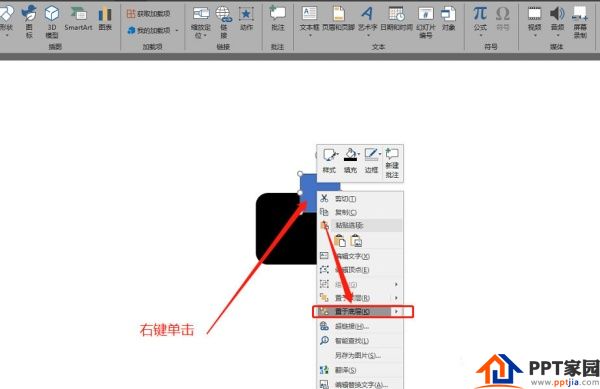Screen dimensions: 600x389
Task: Expand My Add-ins (我的加载项) dropdown
Action: pyautogui.click(x=177, y=30)
